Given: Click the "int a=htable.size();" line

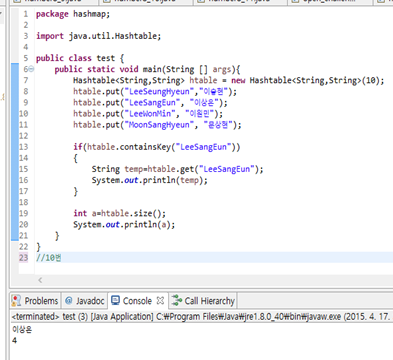Looking at the screenshot, I should tap(119, 213).
